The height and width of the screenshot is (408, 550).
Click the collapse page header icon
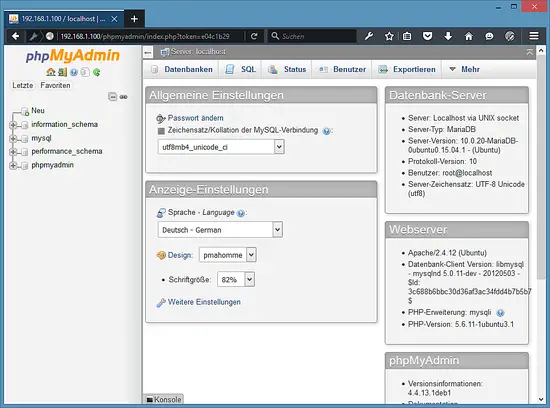click(530, 52)
